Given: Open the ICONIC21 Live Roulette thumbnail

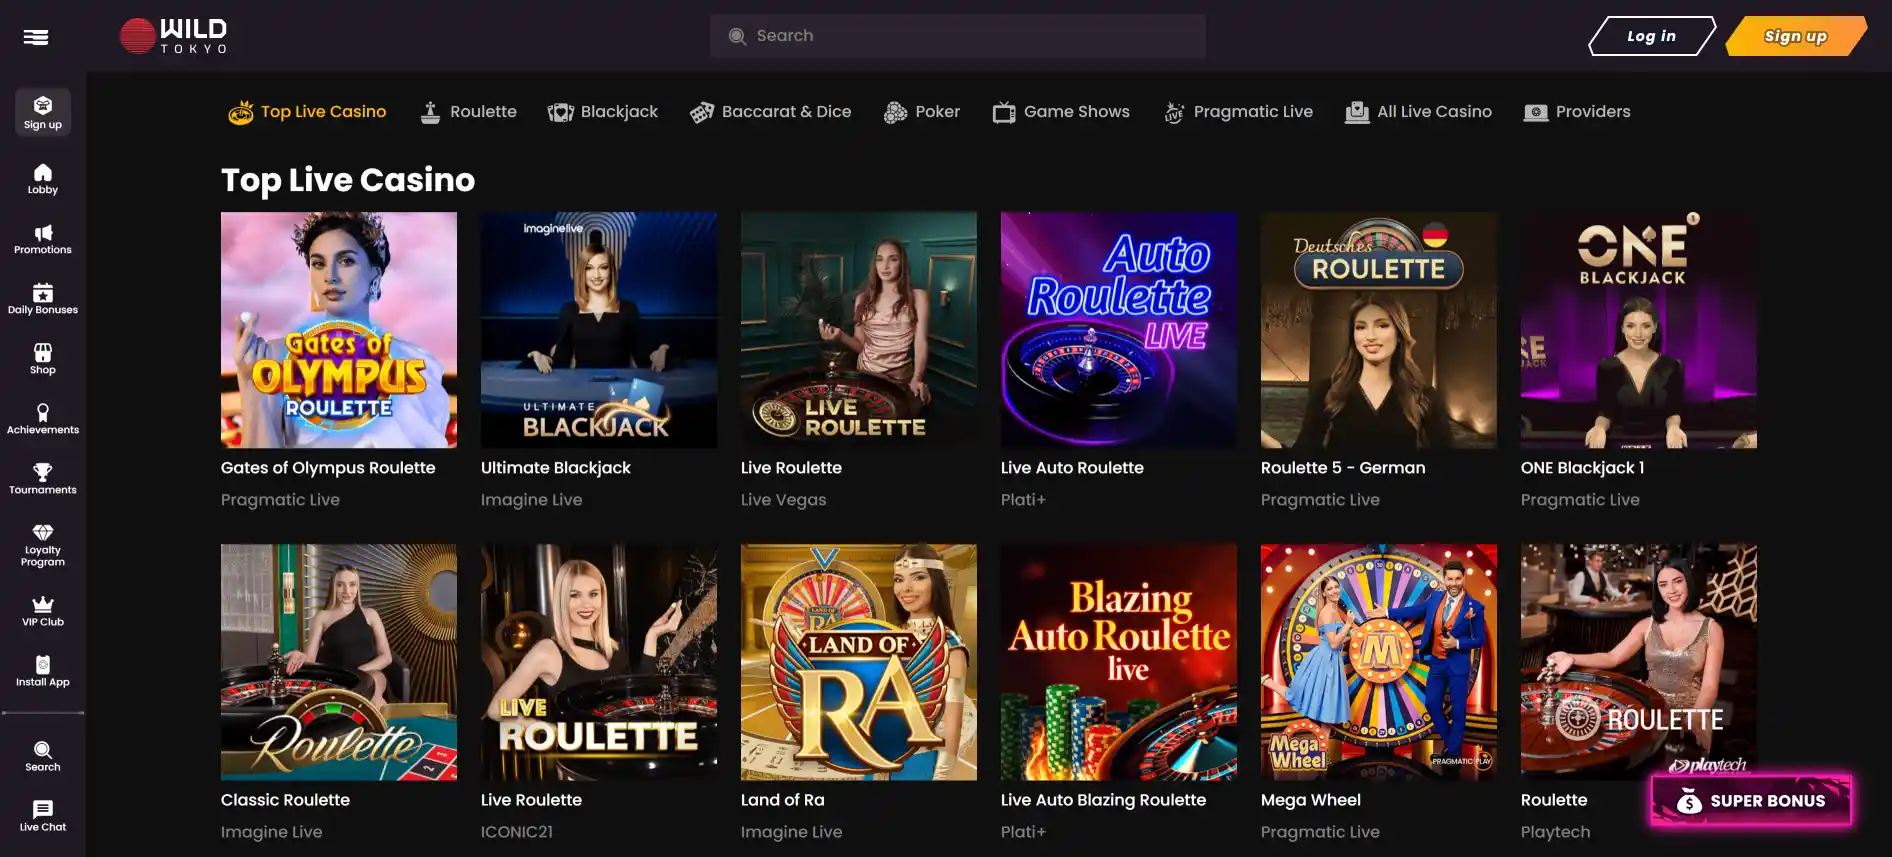Looking at the screenshot, I should [x=599, y=662].
